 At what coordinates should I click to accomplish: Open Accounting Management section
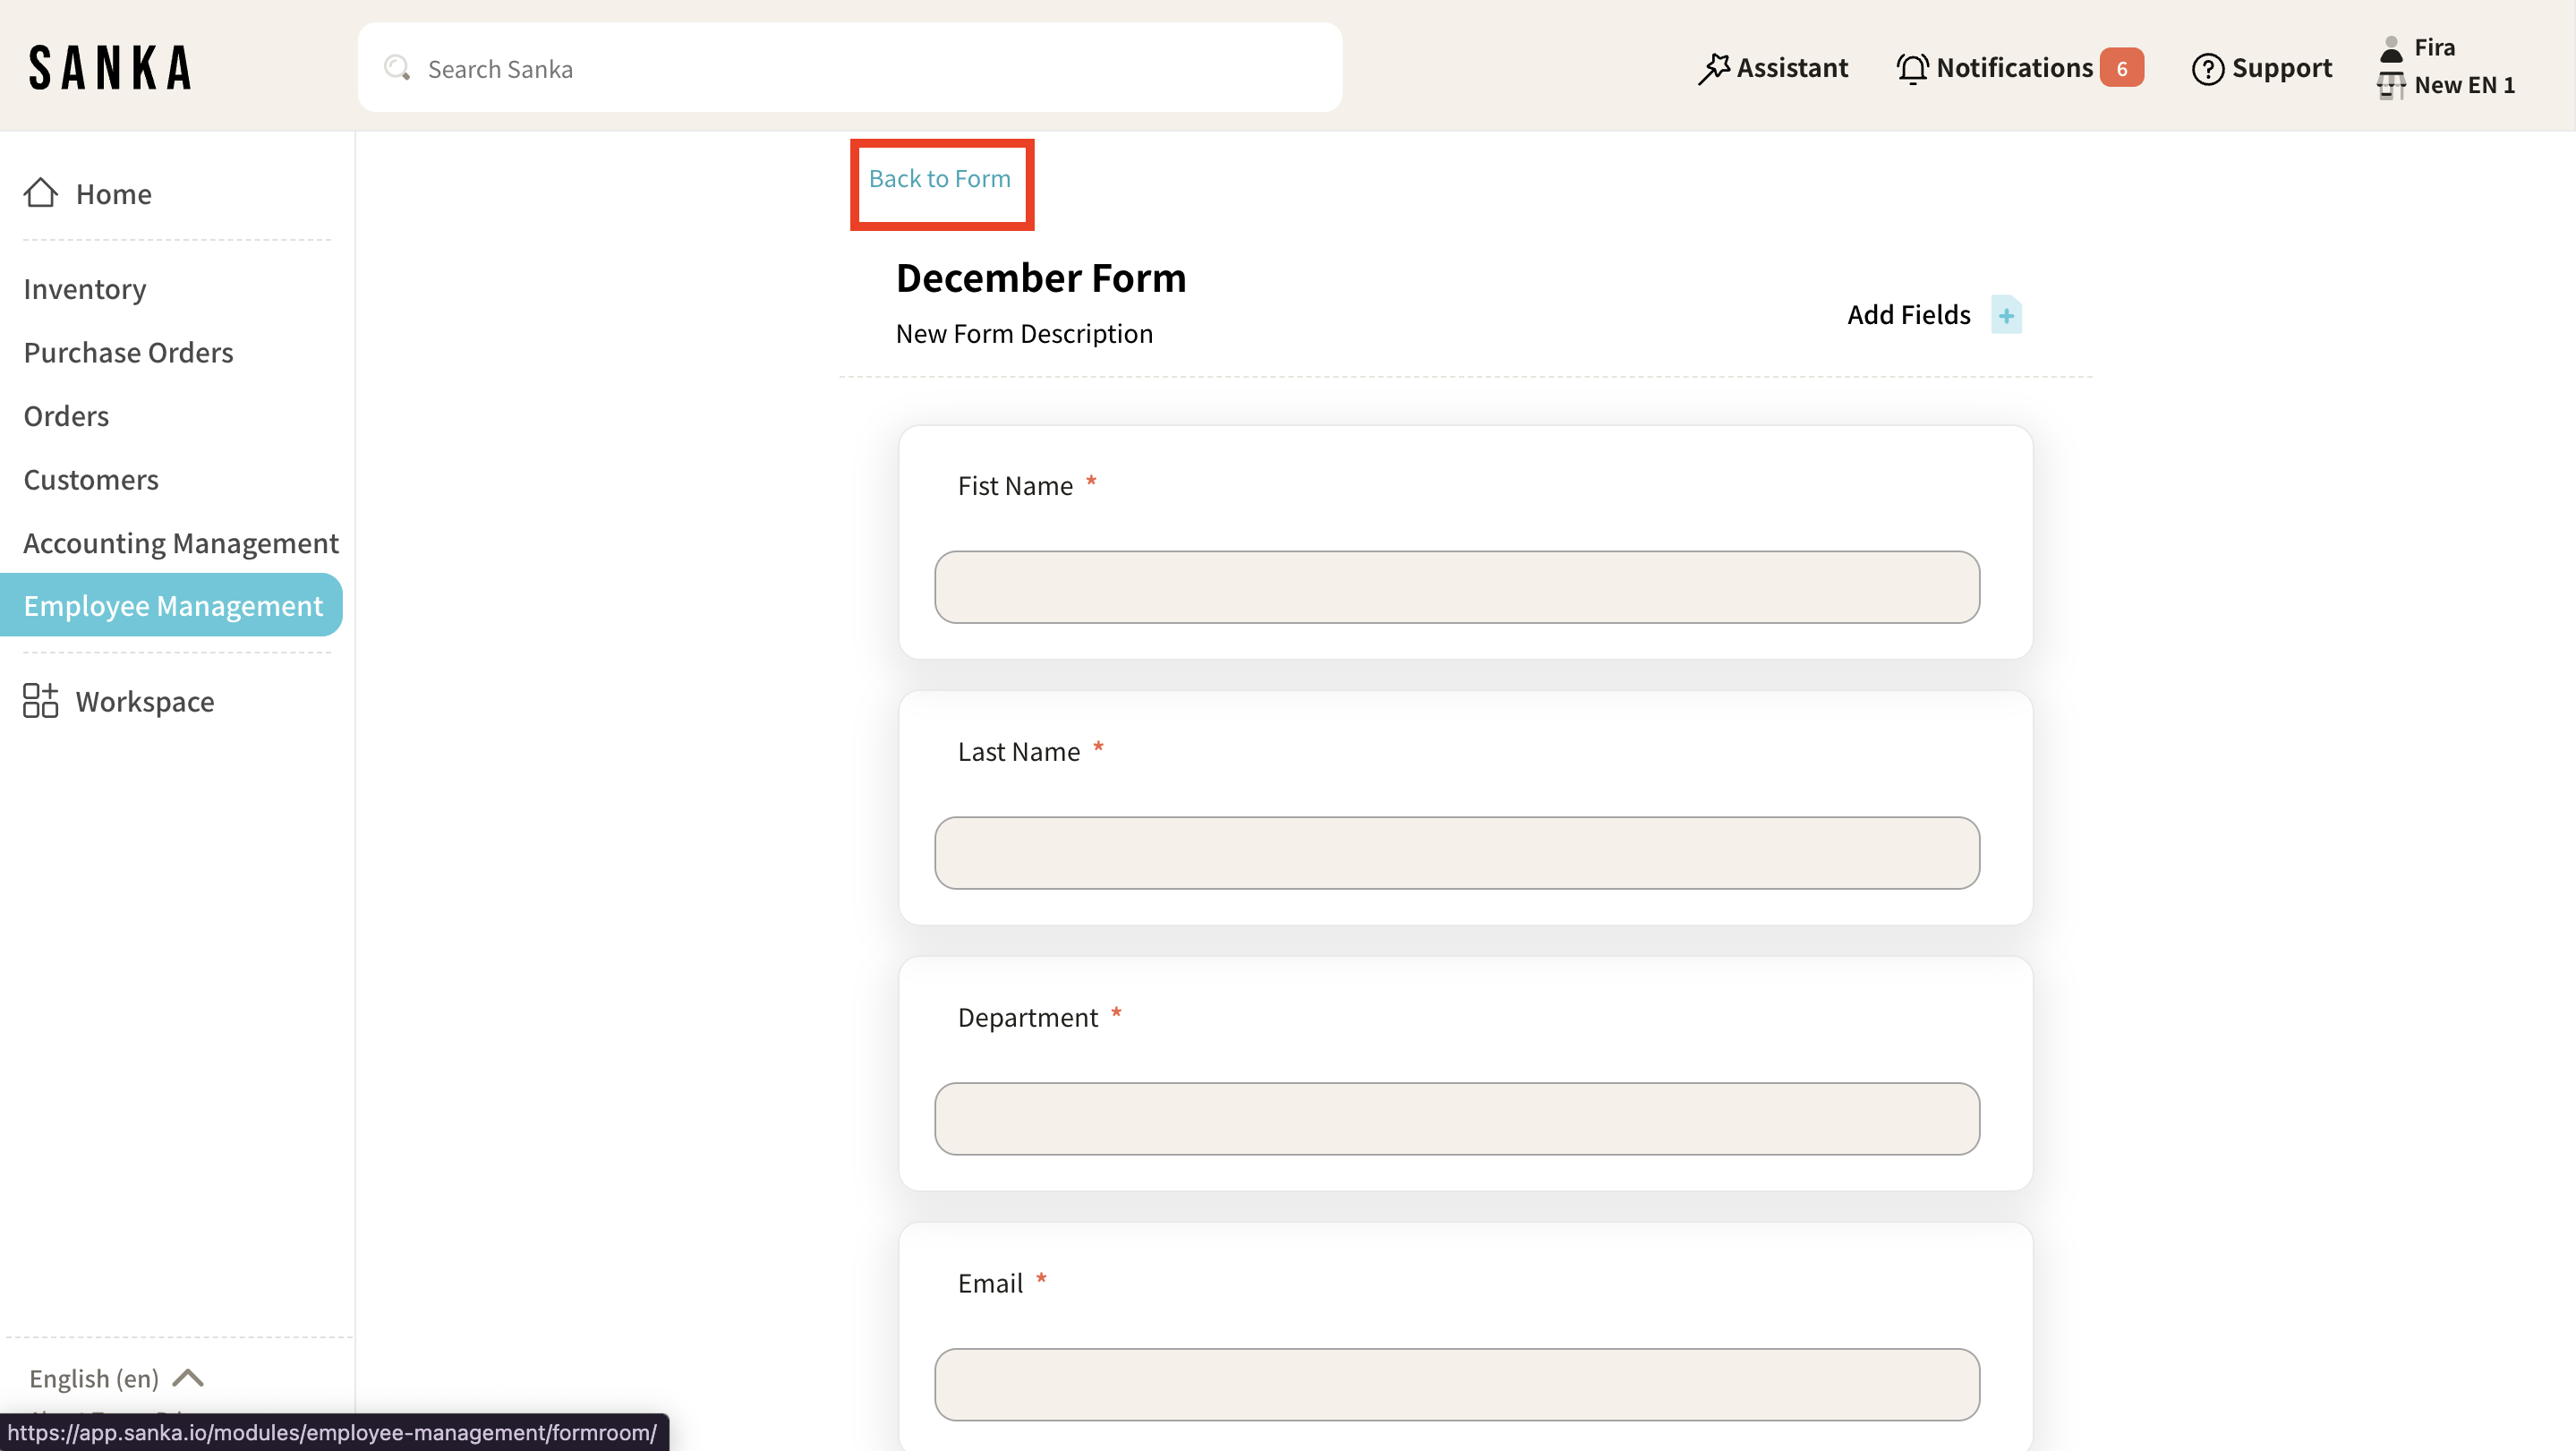[181, 542]
